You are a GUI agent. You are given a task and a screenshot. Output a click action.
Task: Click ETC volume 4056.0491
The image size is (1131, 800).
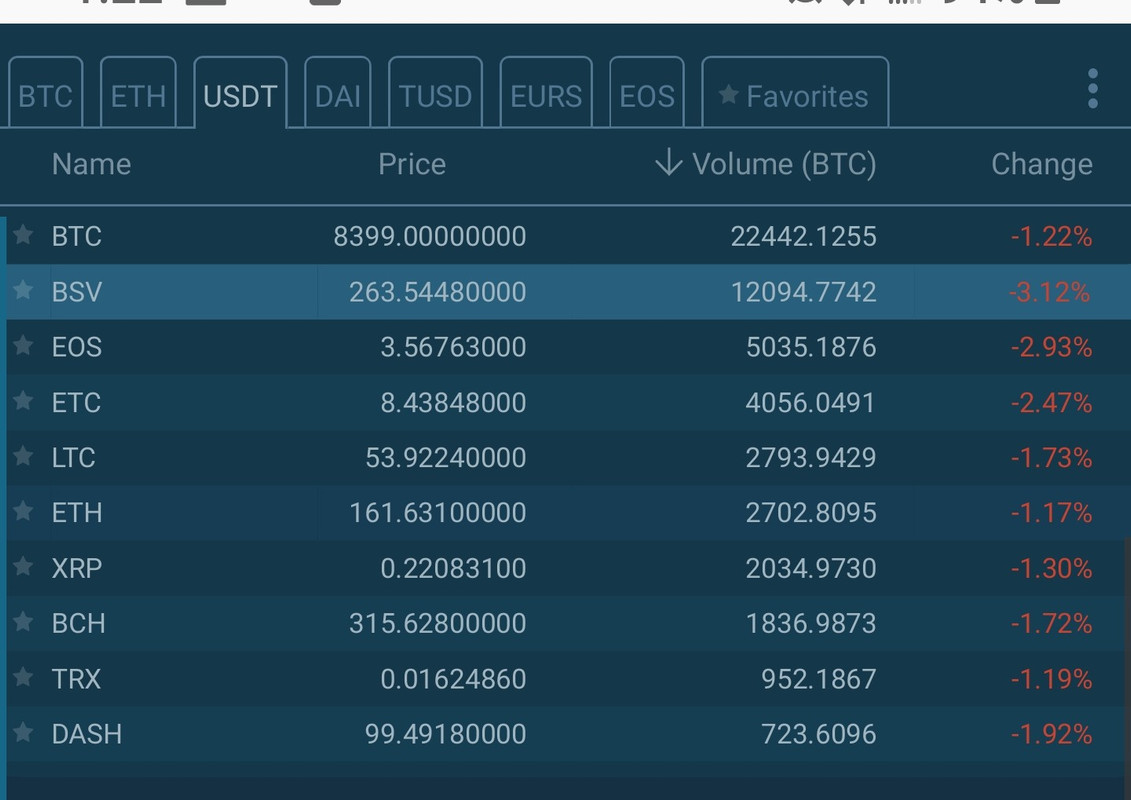(811, 403)
